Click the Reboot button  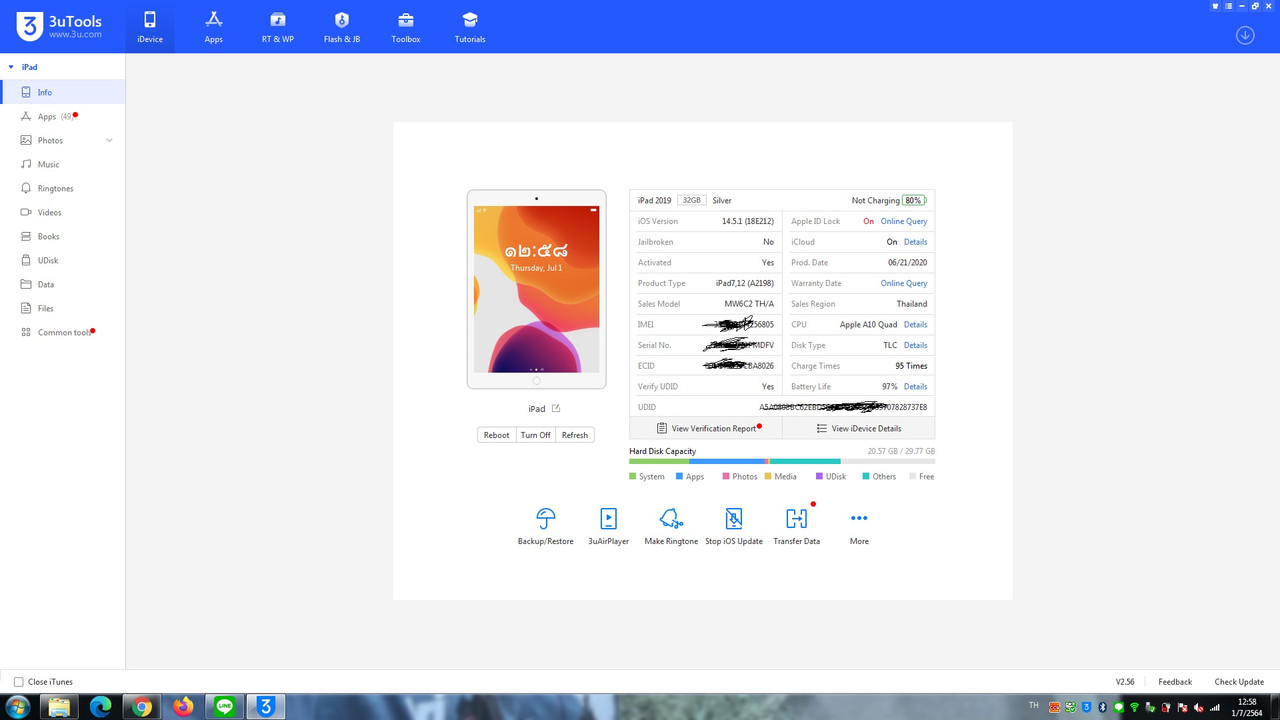[497, 435]
